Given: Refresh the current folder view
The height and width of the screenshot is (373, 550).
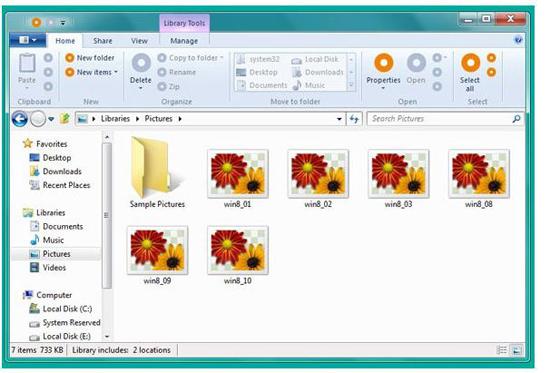Looking at the screenshot, I should (354, 119).
